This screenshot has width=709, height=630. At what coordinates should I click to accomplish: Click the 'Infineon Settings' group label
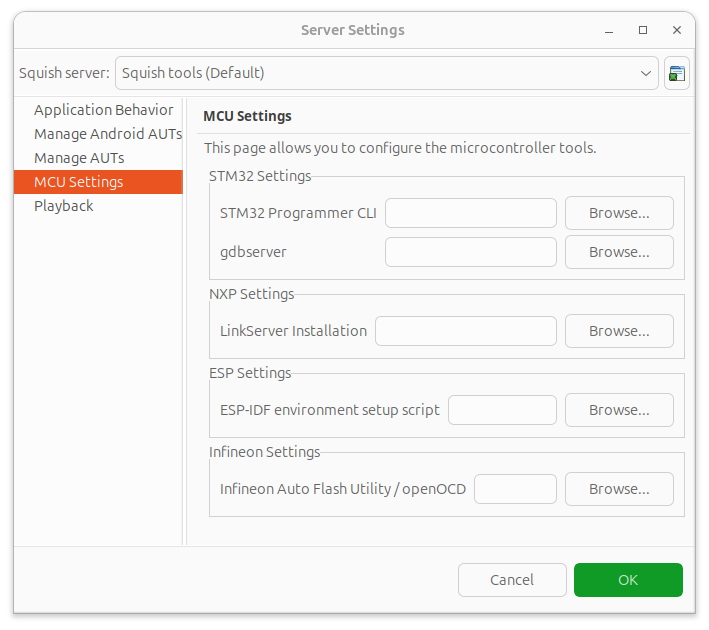265,452
